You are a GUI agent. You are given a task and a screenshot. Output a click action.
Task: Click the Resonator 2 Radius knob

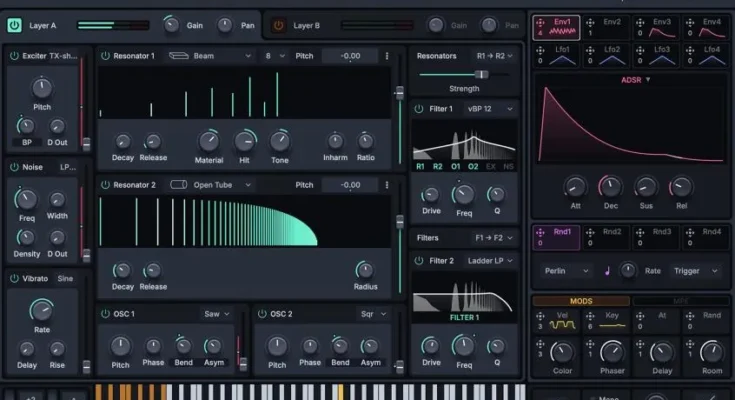(365, 270)
